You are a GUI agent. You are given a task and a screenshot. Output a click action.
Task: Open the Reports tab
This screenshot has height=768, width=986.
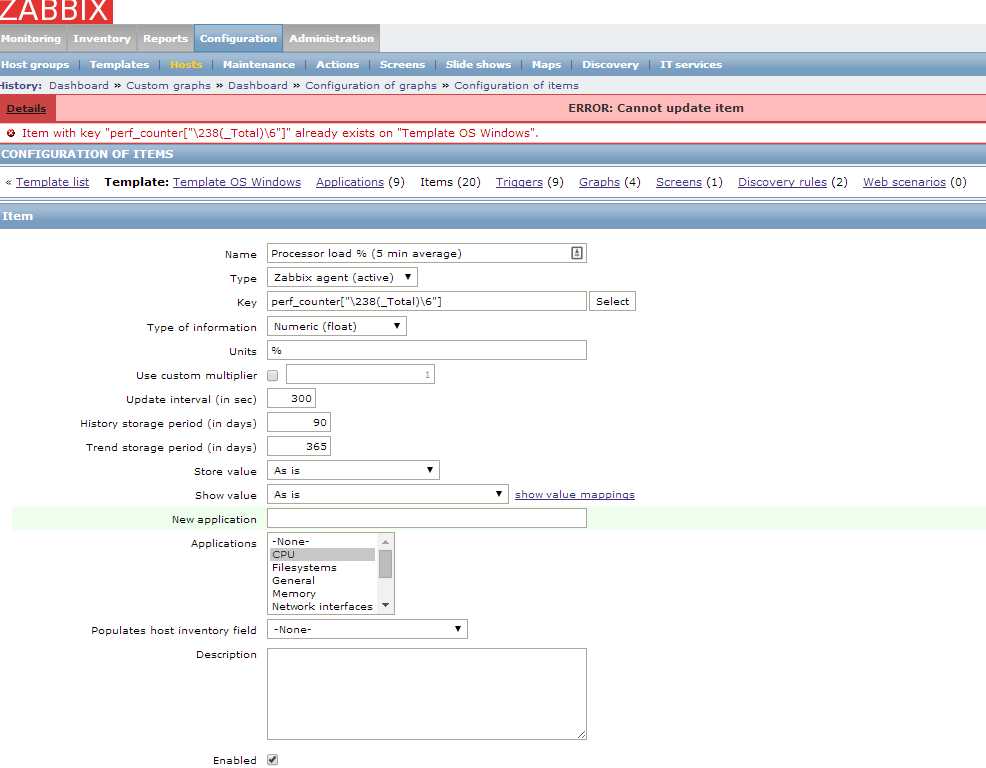tap(165, 39)
